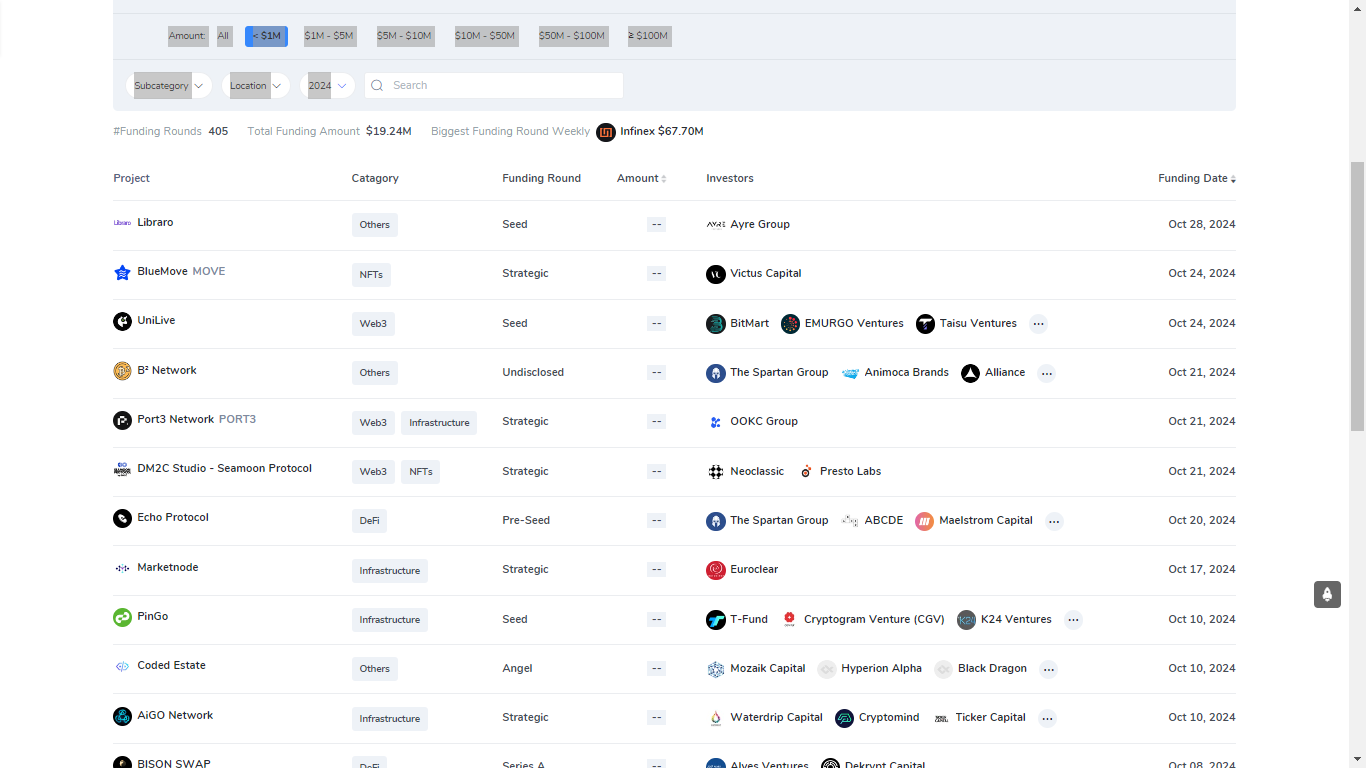Click the OOKC Group investor icon
The image size is (1366, 768).
click(x=716, y=422)
